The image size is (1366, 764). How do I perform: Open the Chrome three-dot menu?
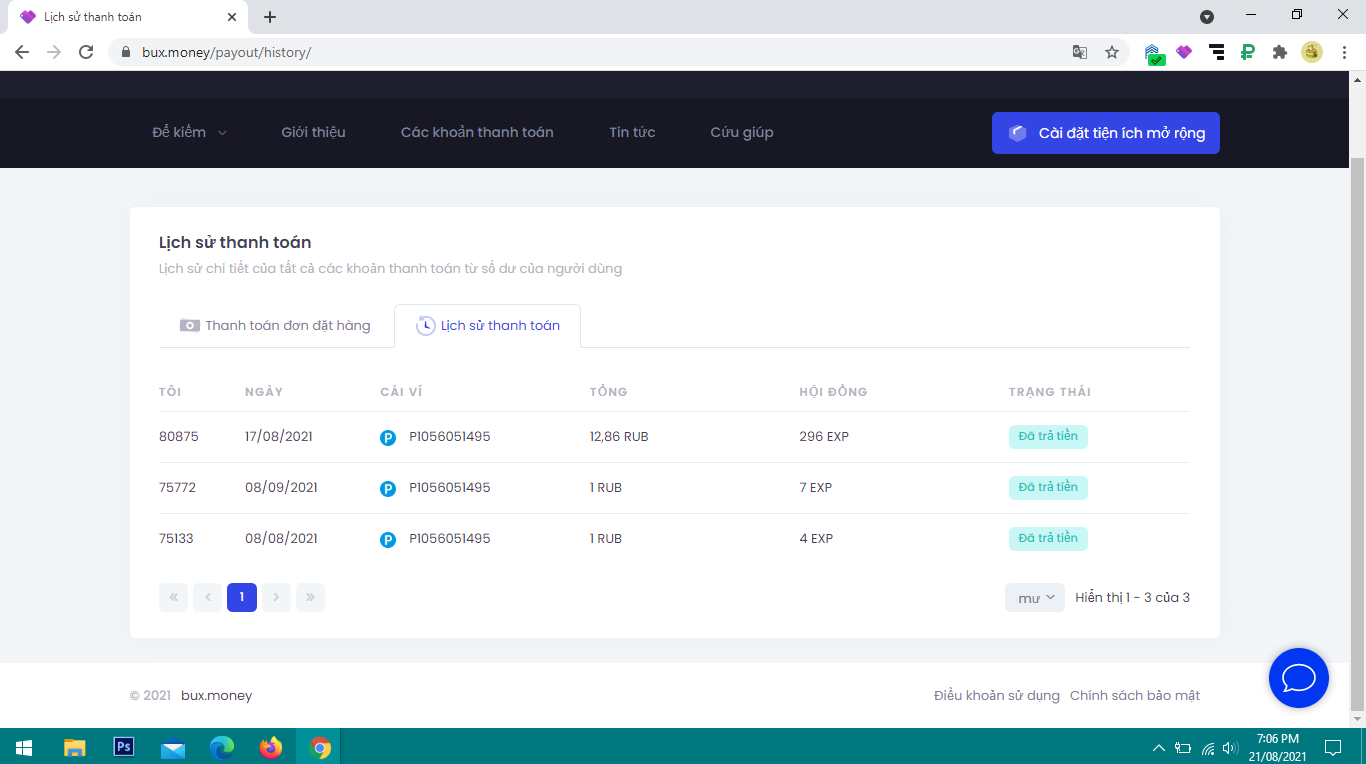click(1344, 52)
